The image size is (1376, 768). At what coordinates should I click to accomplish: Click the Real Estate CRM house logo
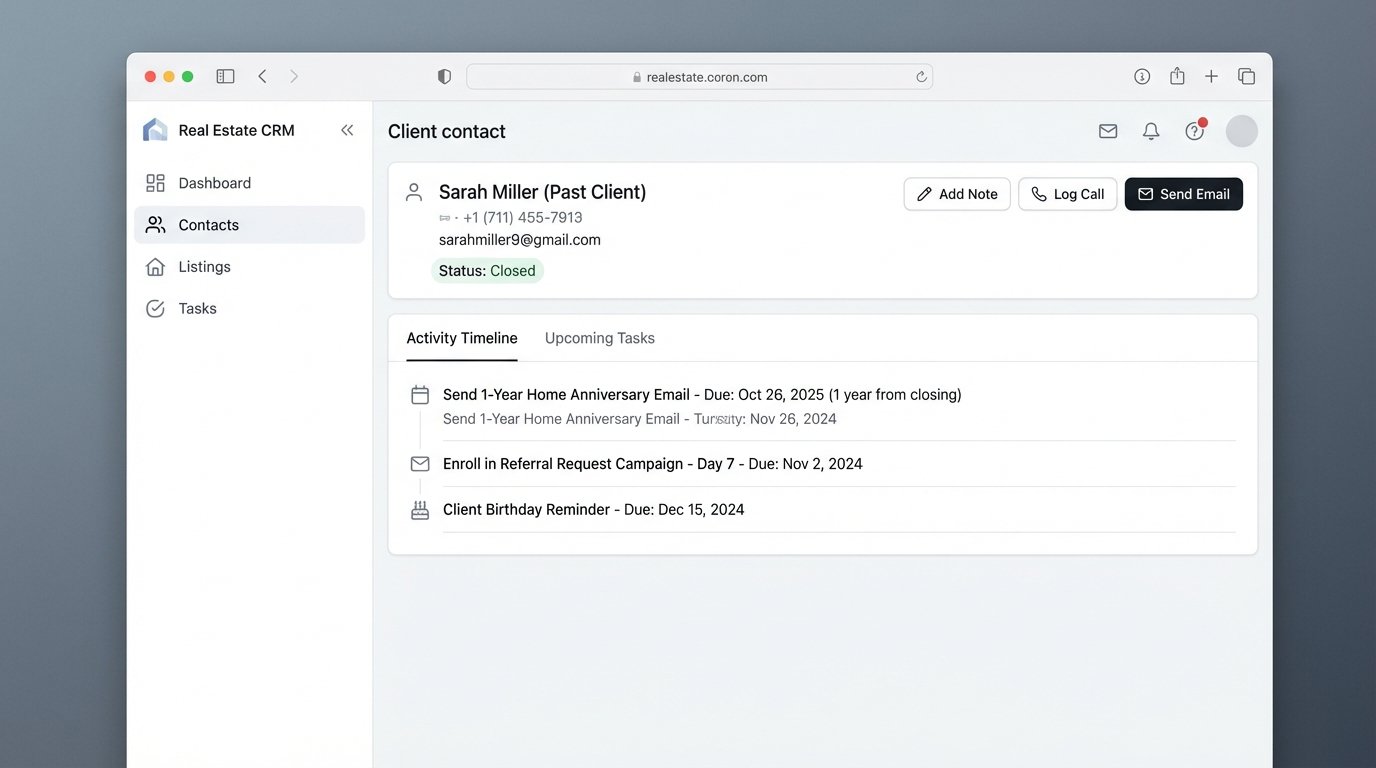click(154, 129)
